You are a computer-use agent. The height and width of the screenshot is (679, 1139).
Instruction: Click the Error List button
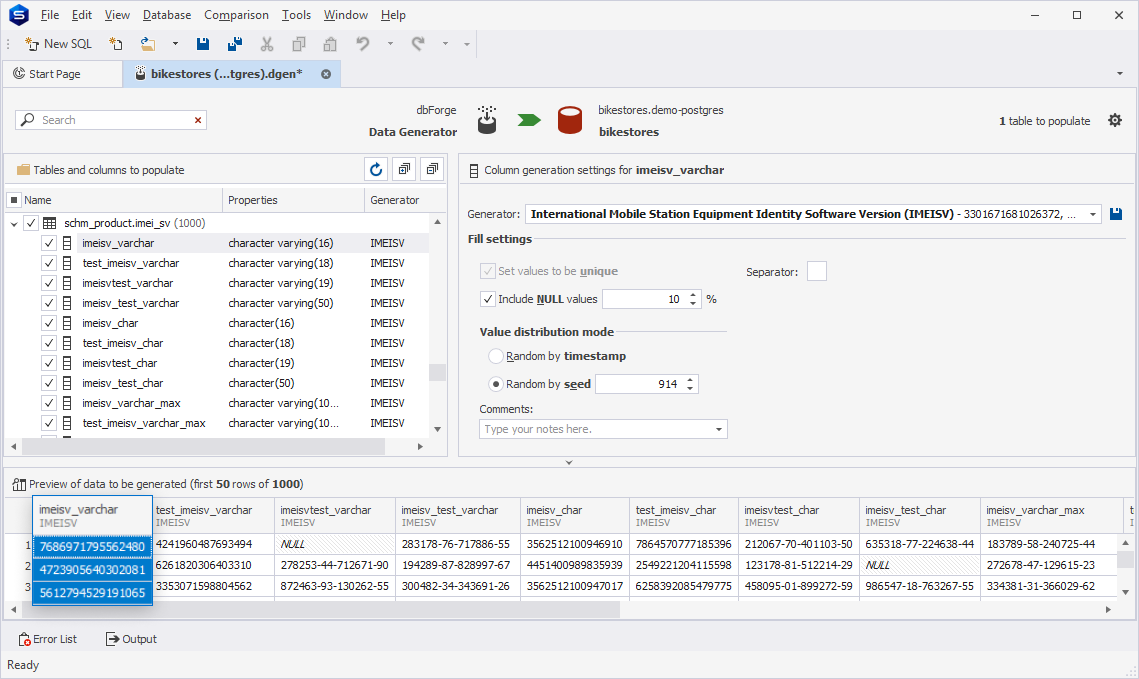[48, 639]
